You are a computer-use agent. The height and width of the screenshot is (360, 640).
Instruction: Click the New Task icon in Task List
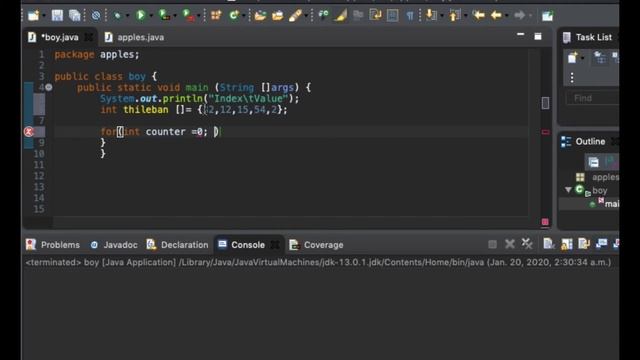[x=573, y=58]
